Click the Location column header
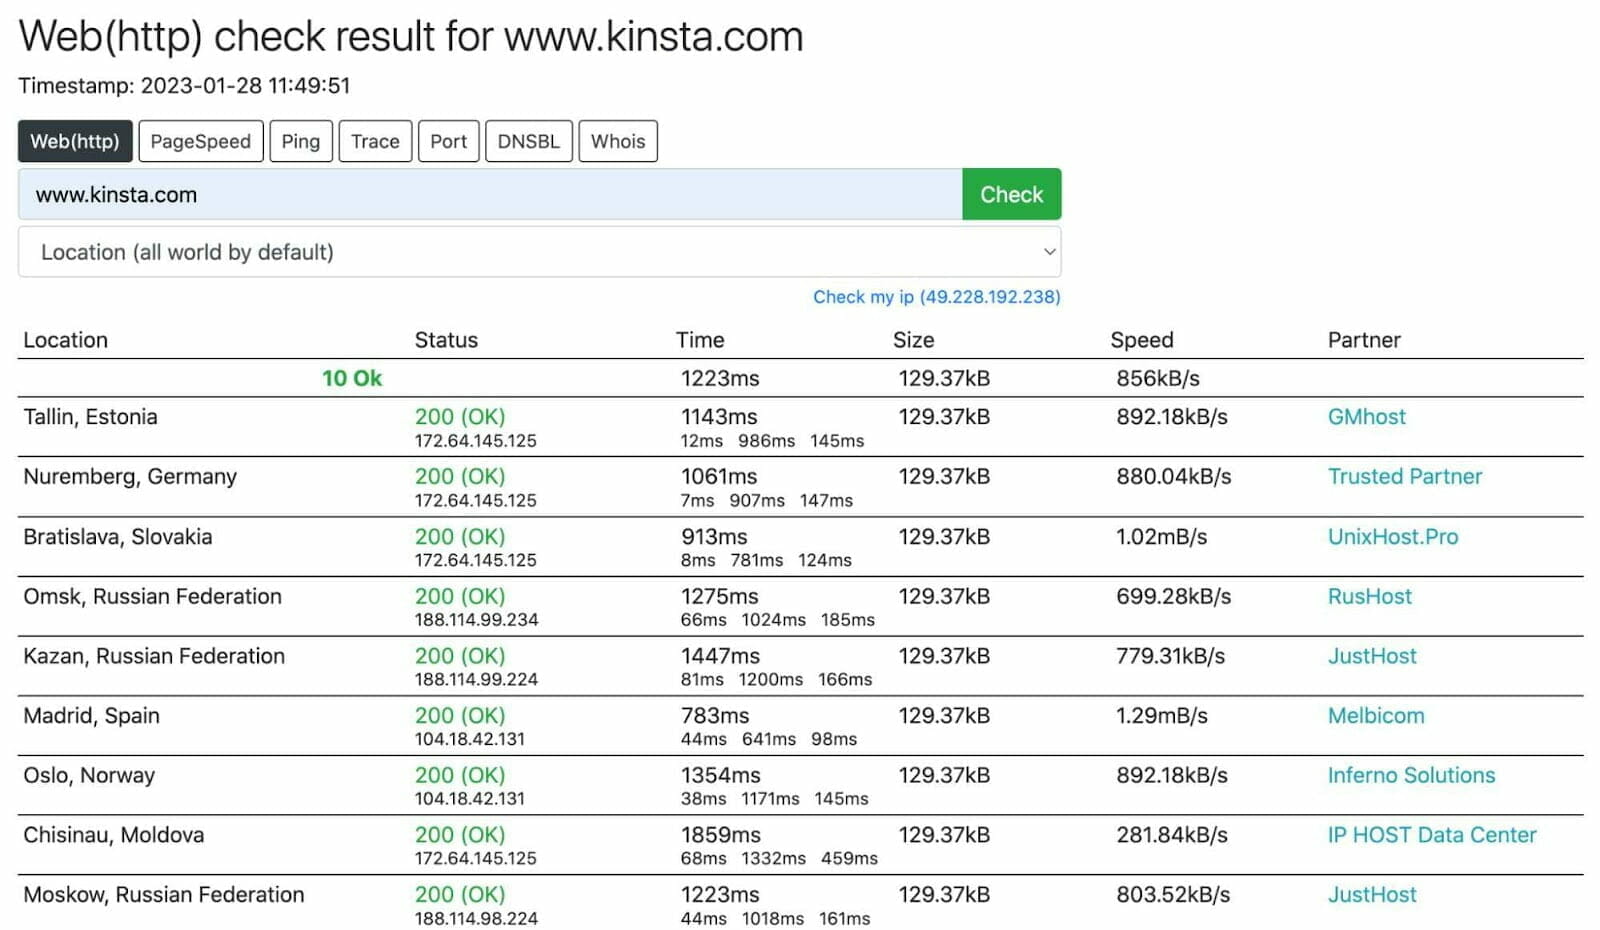The image size is (1600, 930). 66,340
